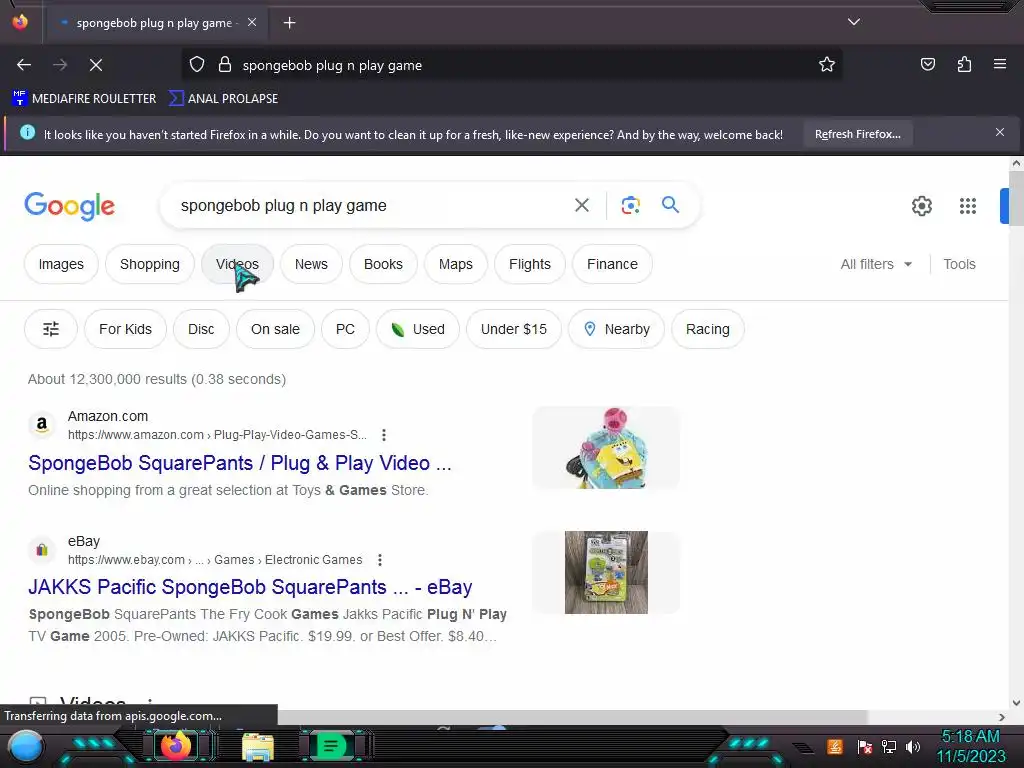This screenshot has height=768, width=1024.
Task: Open tracking protection shield icon
Action: coord(197,65)
